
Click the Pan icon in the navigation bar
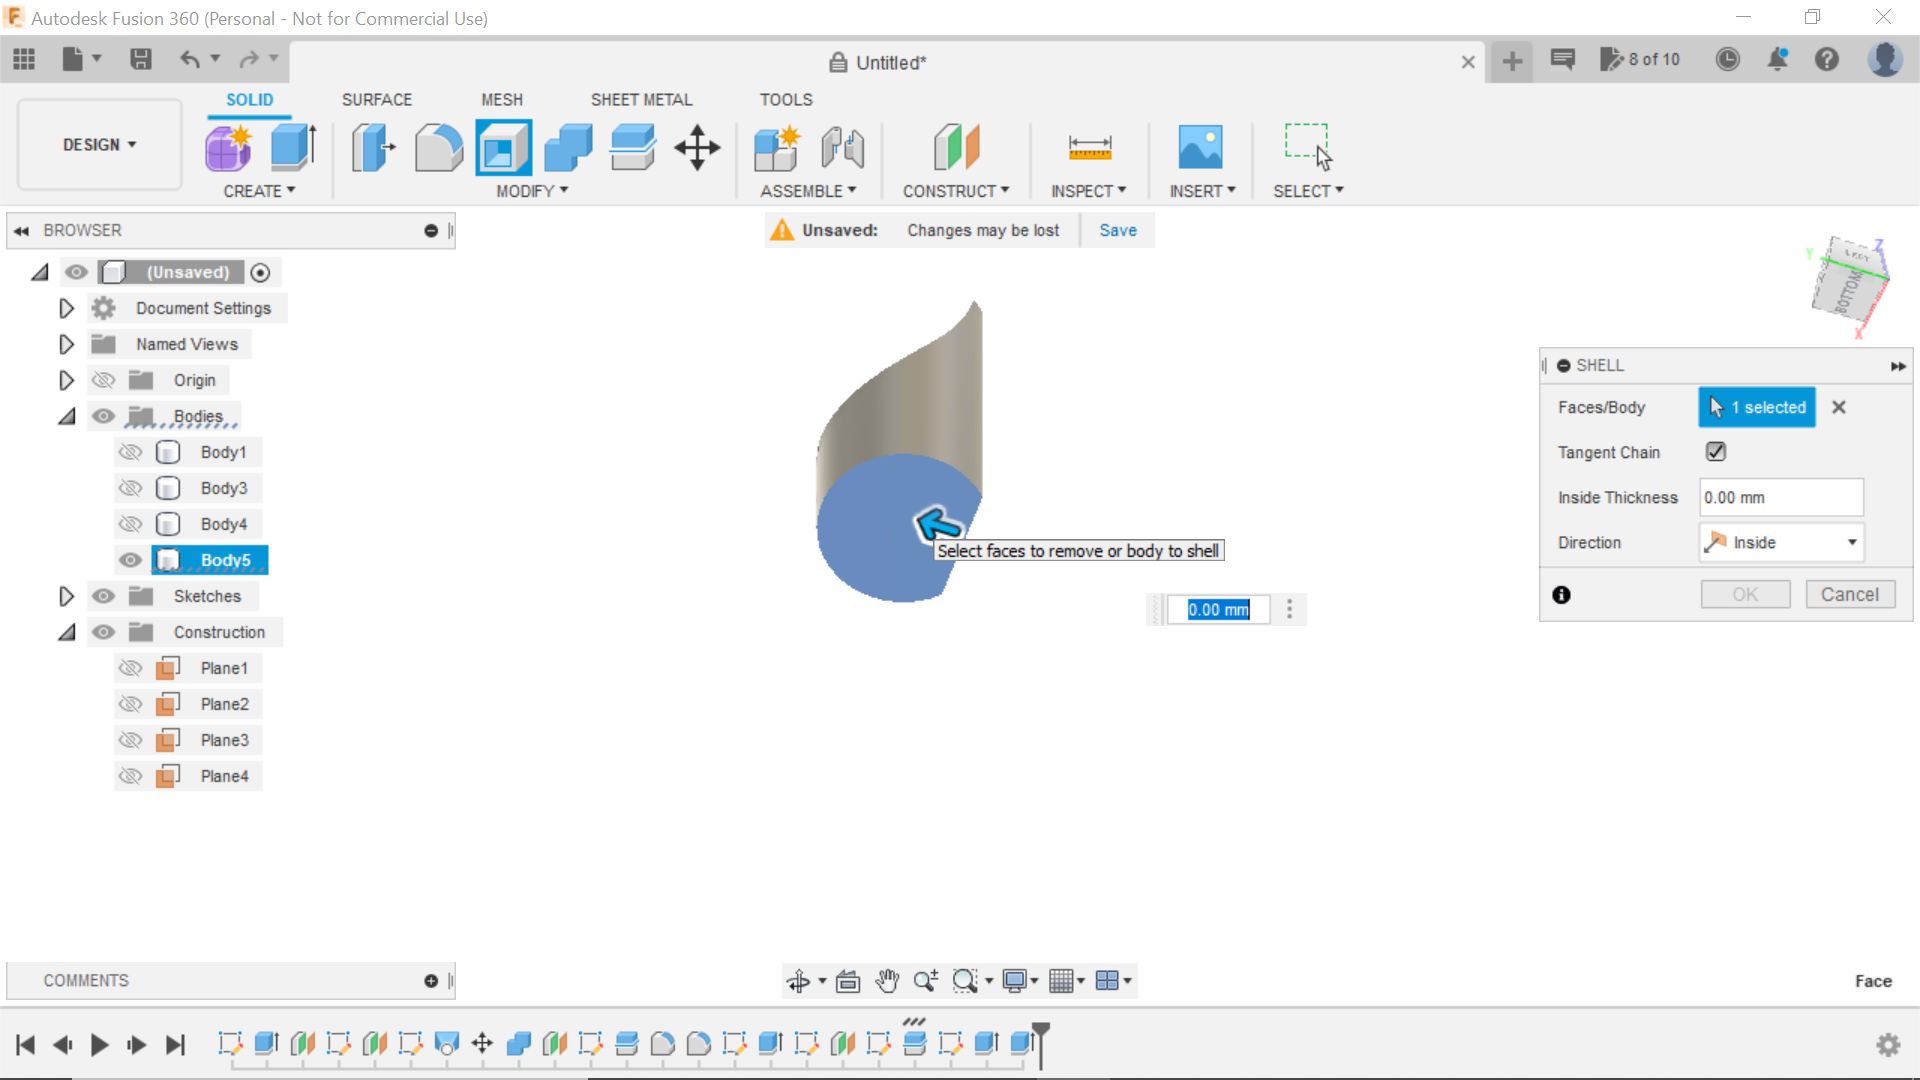click(x=888, y=981)
